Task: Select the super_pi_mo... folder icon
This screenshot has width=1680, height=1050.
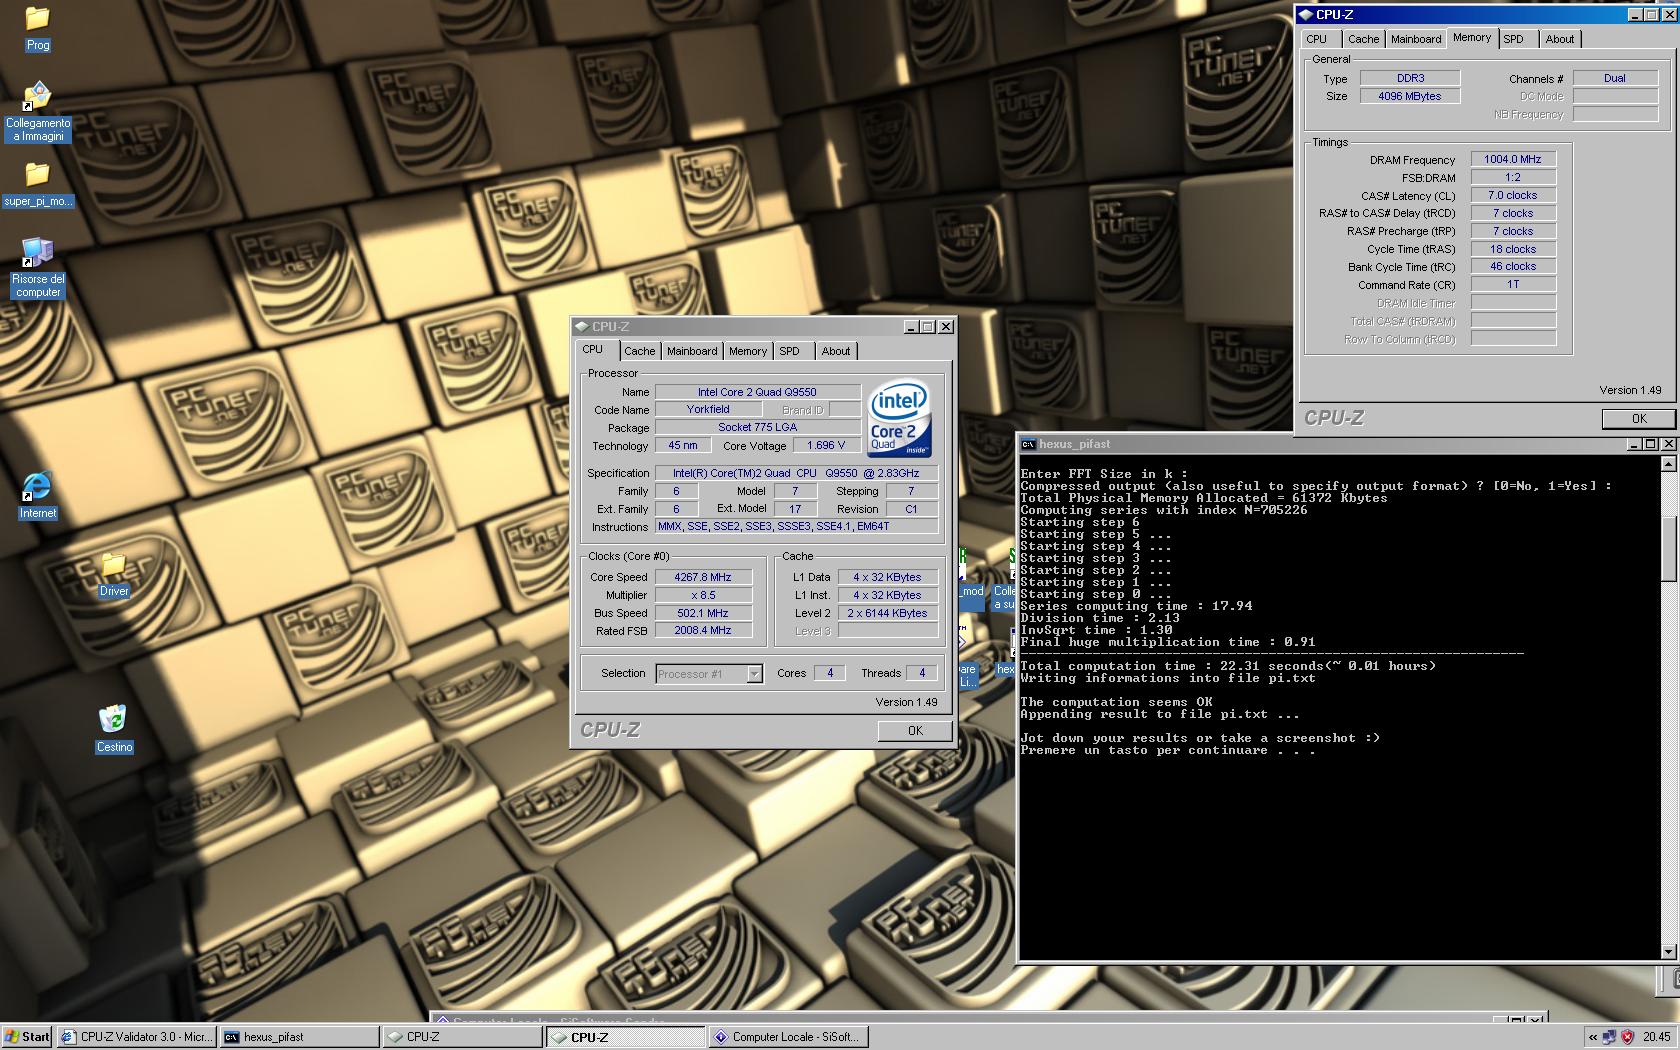Action: pyautogui.click(x=37, y=175)
